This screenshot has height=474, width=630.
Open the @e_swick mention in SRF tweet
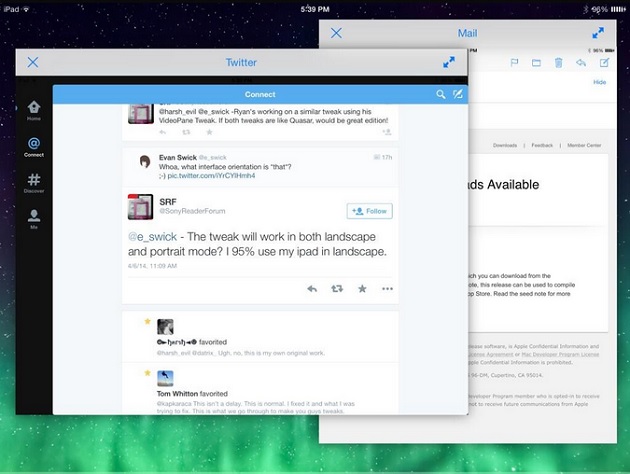[152, 237]
